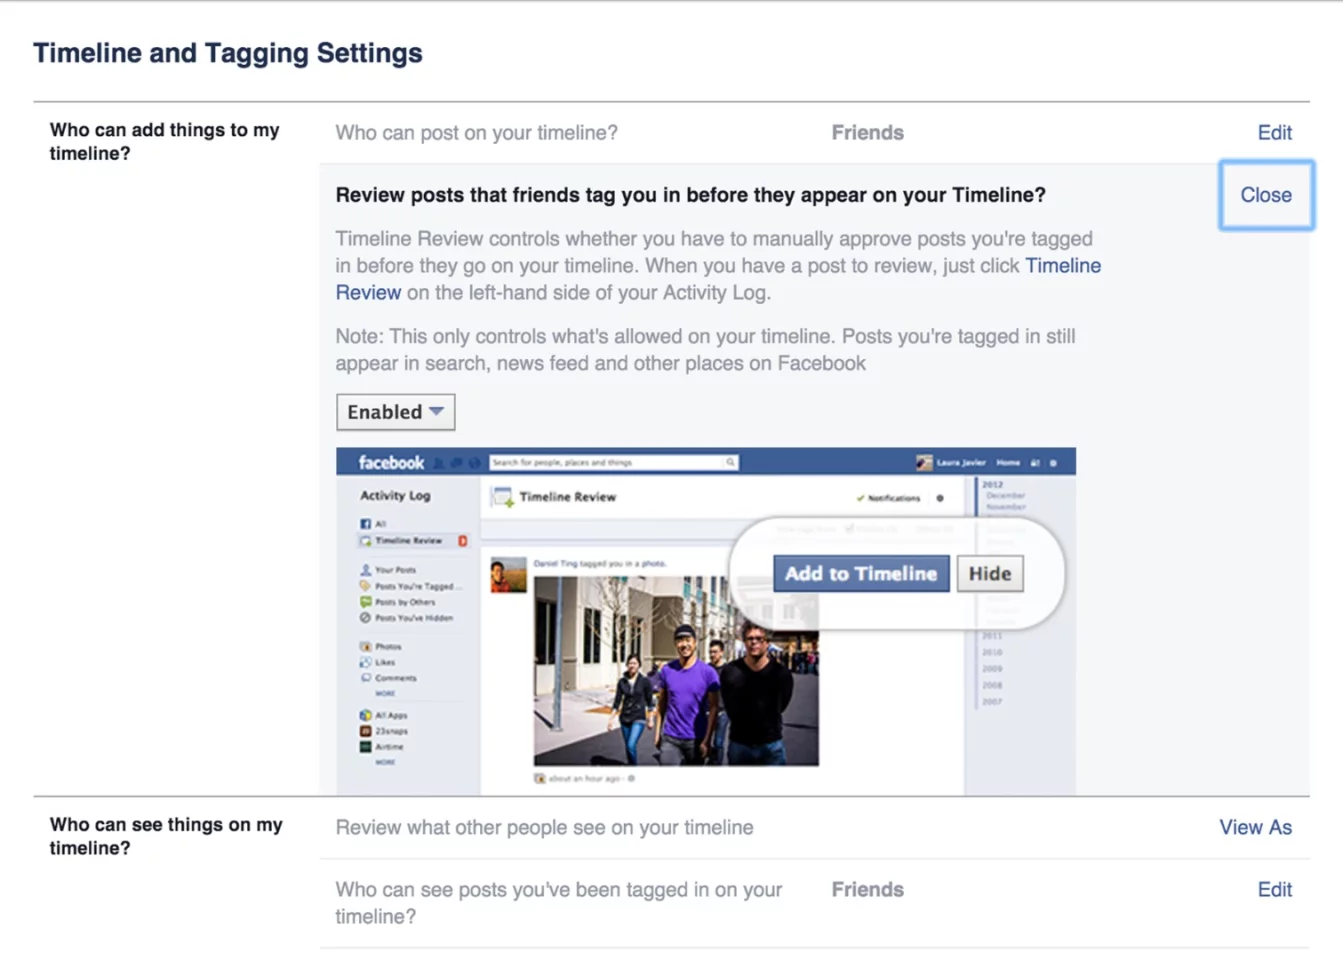This screenshot has height=960, width=1343.
Task: Click the facebook logo in the preview header
Action: tap(391, 462)
